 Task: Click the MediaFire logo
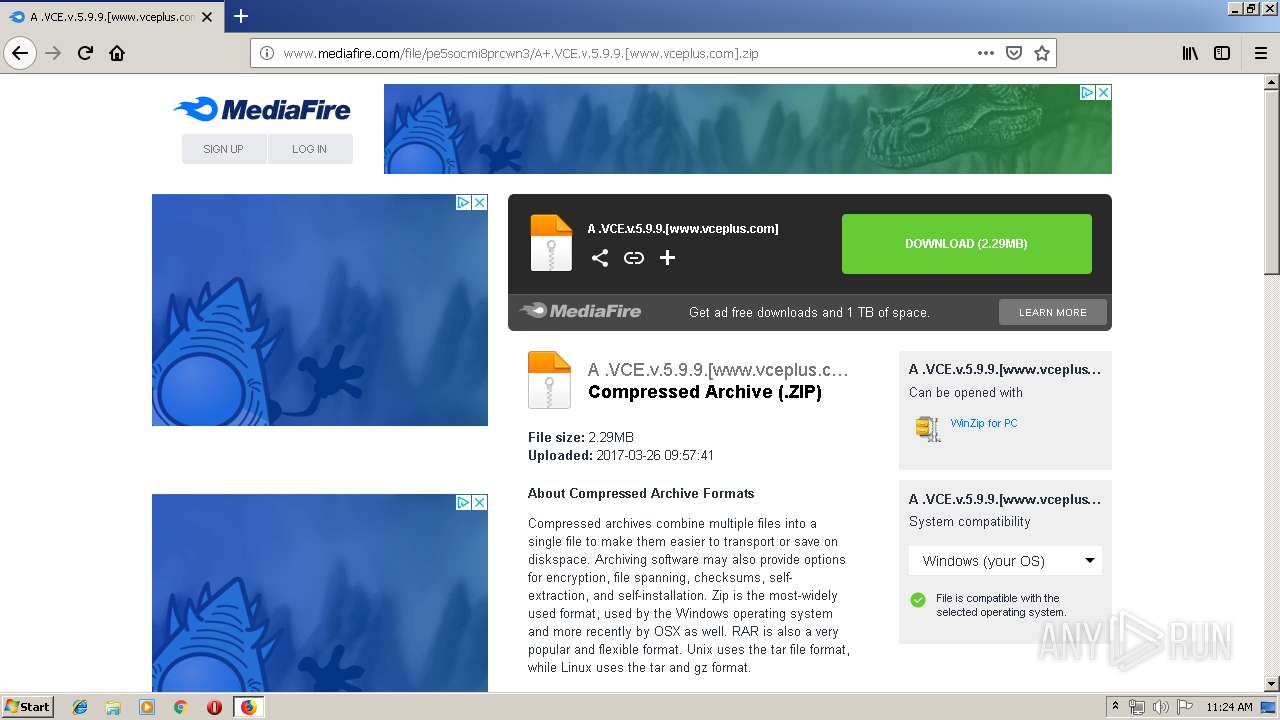pos(262,109)
